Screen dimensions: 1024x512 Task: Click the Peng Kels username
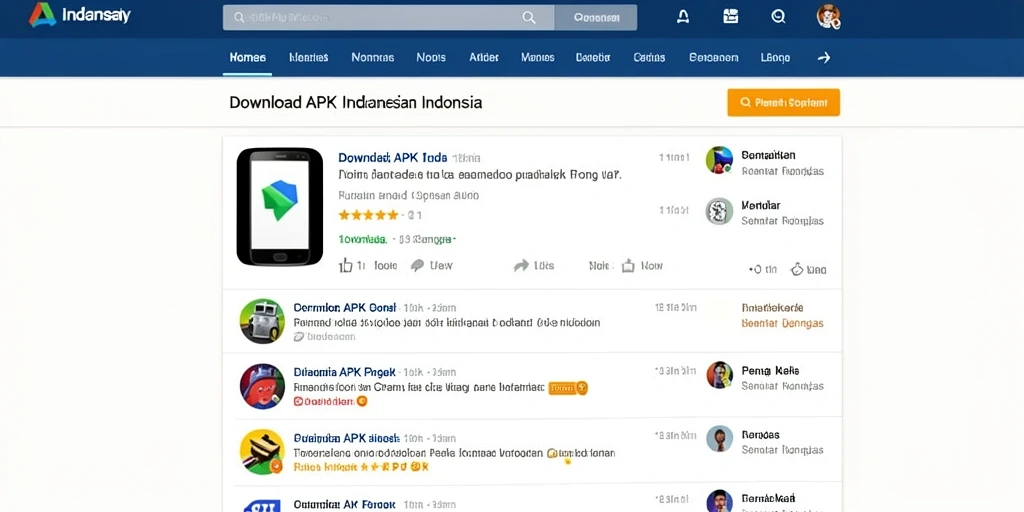(x=770, y=370)
